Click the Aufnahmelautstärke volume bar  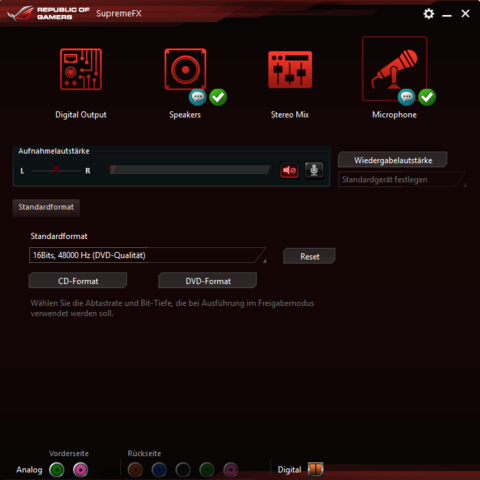coord(190,170)
